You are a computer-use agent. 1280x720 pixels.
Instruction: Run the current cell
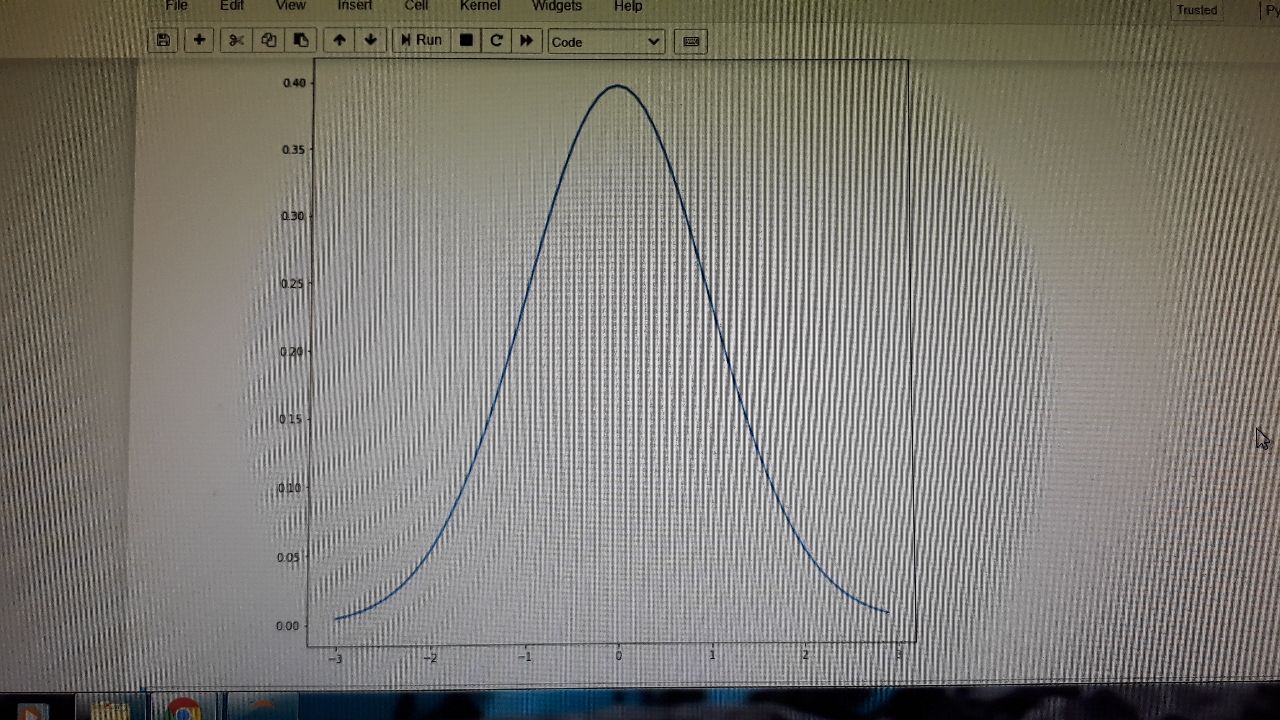pyautogui.click(x=421, y=41)
